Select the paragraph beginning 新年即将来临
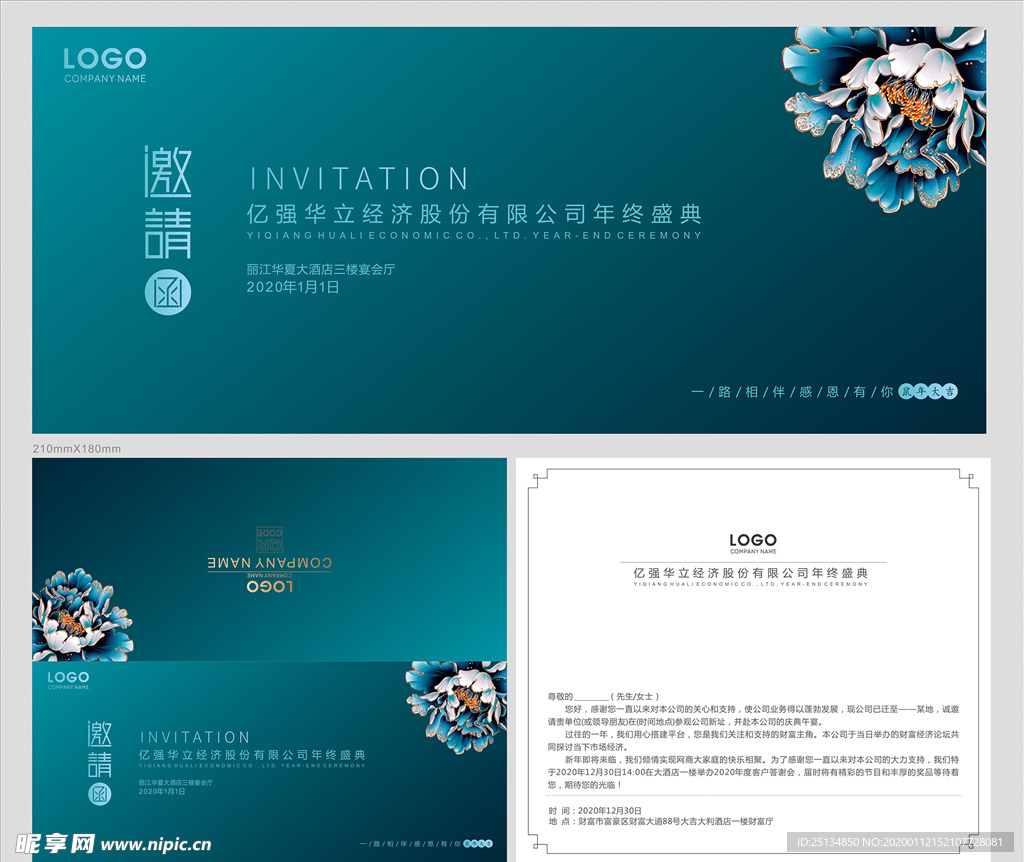 point(753,772)
